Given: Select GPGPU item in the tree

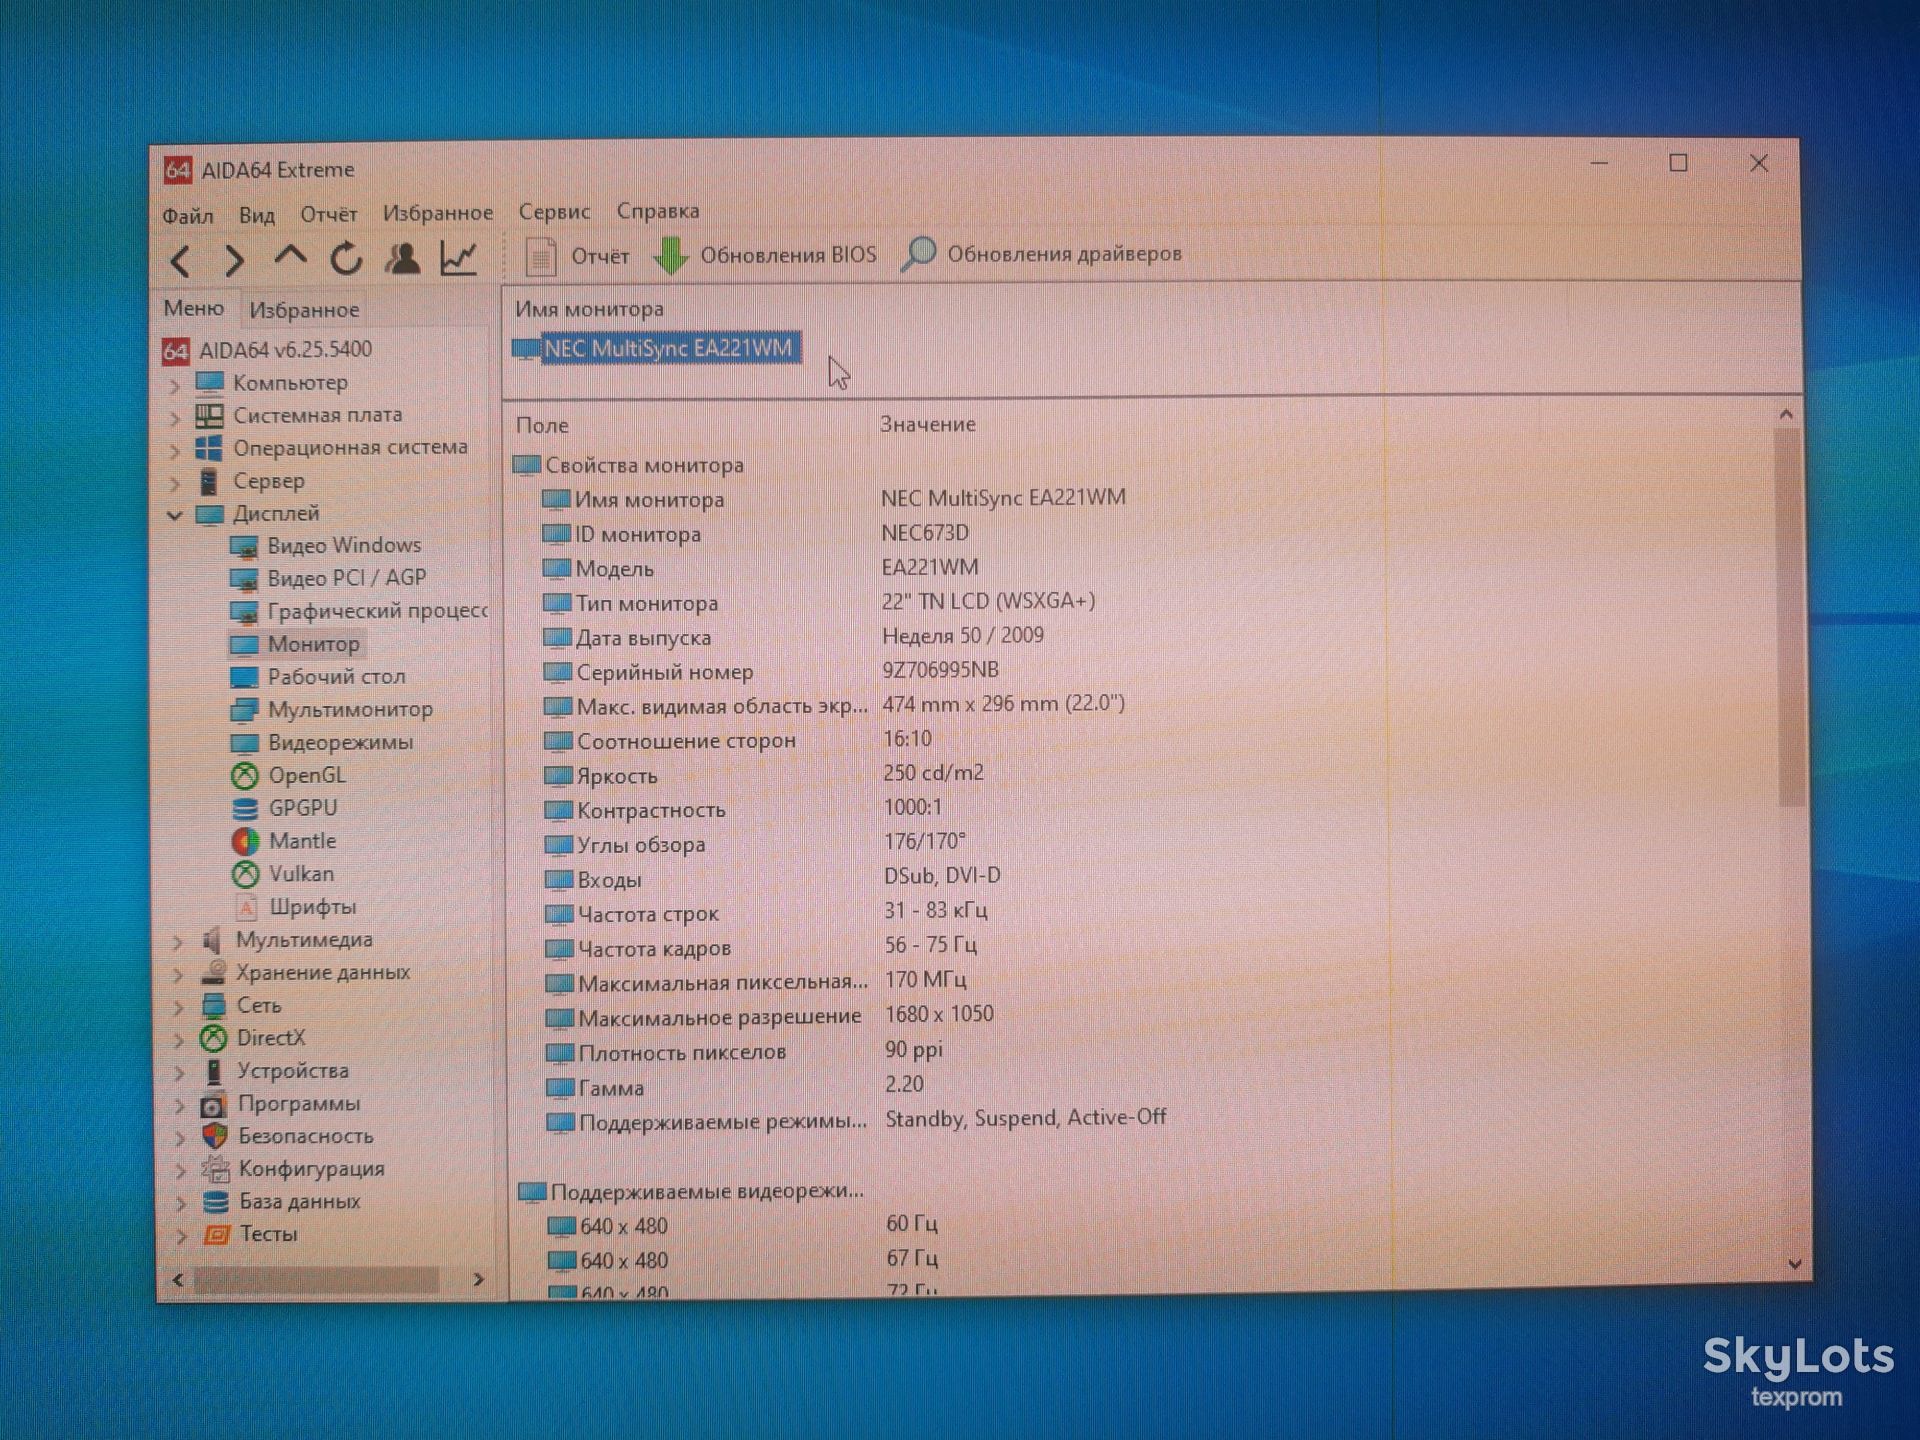Looking at the screenshot, I should [x=285, y=808].
